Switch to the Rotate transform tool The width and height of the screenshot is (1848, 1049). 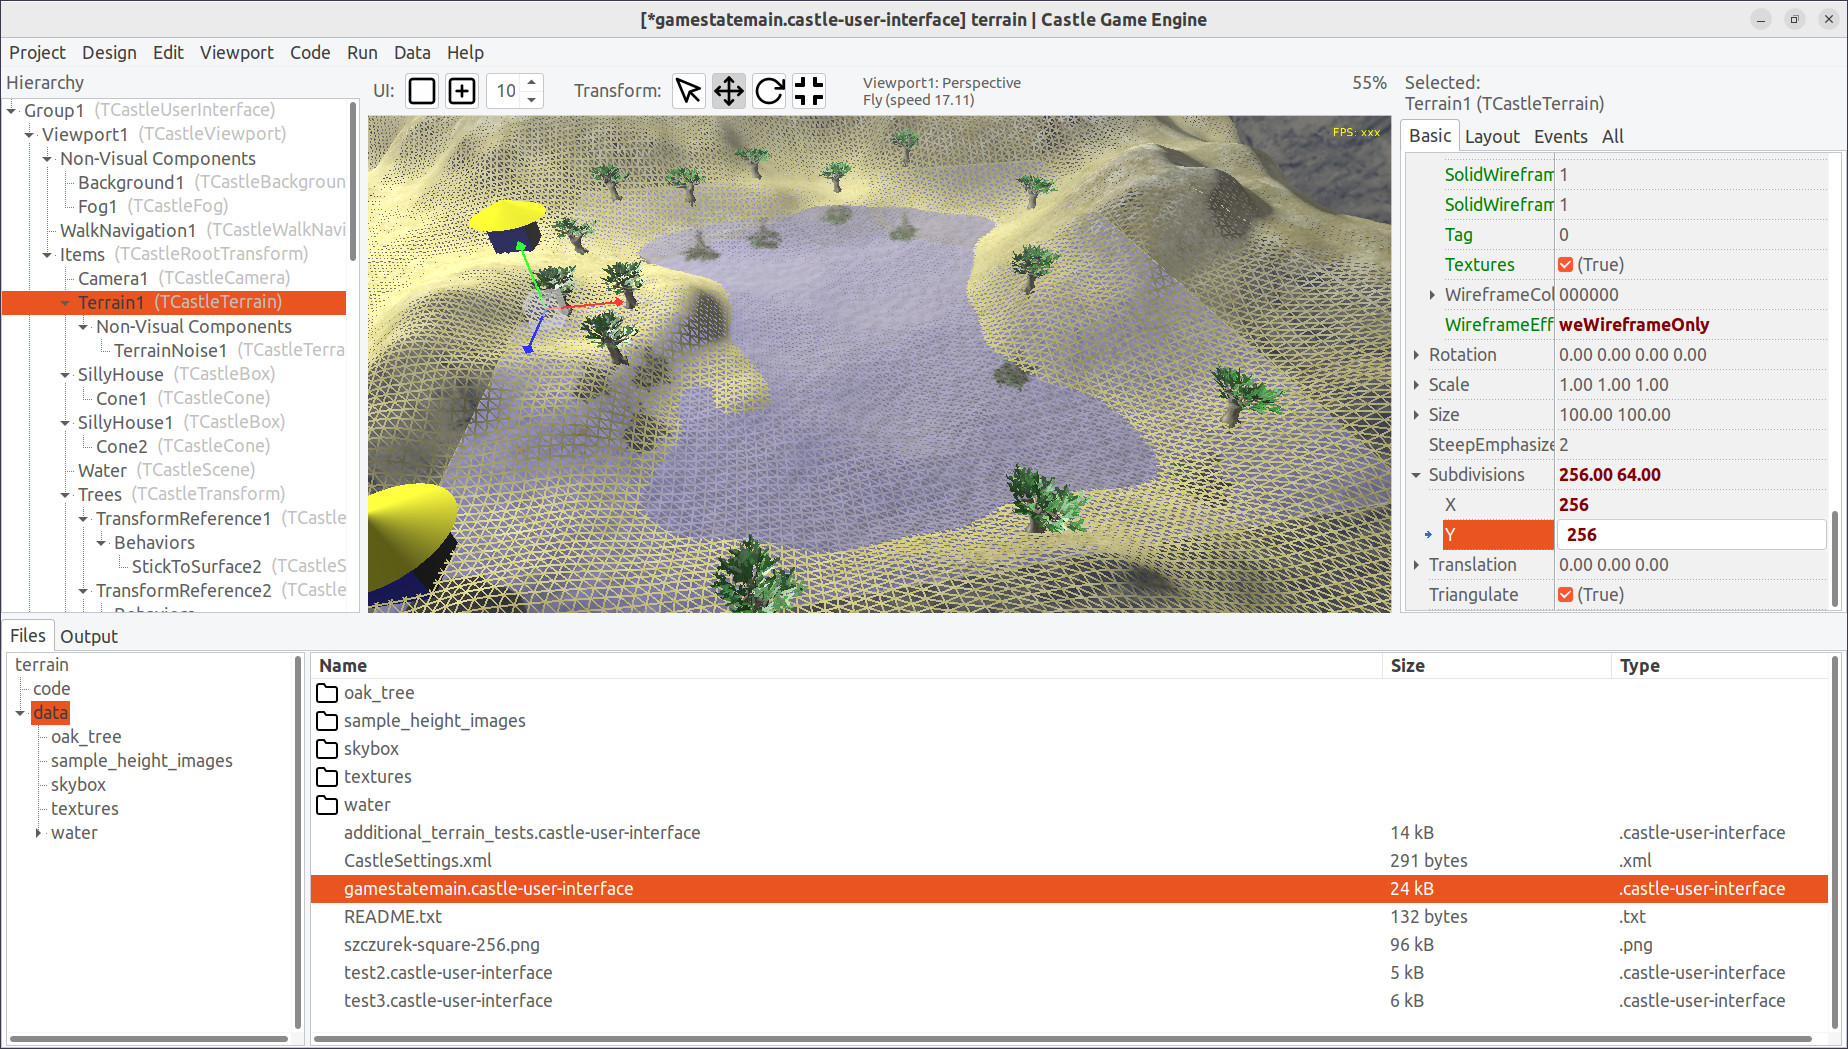[x=769, y=91]
